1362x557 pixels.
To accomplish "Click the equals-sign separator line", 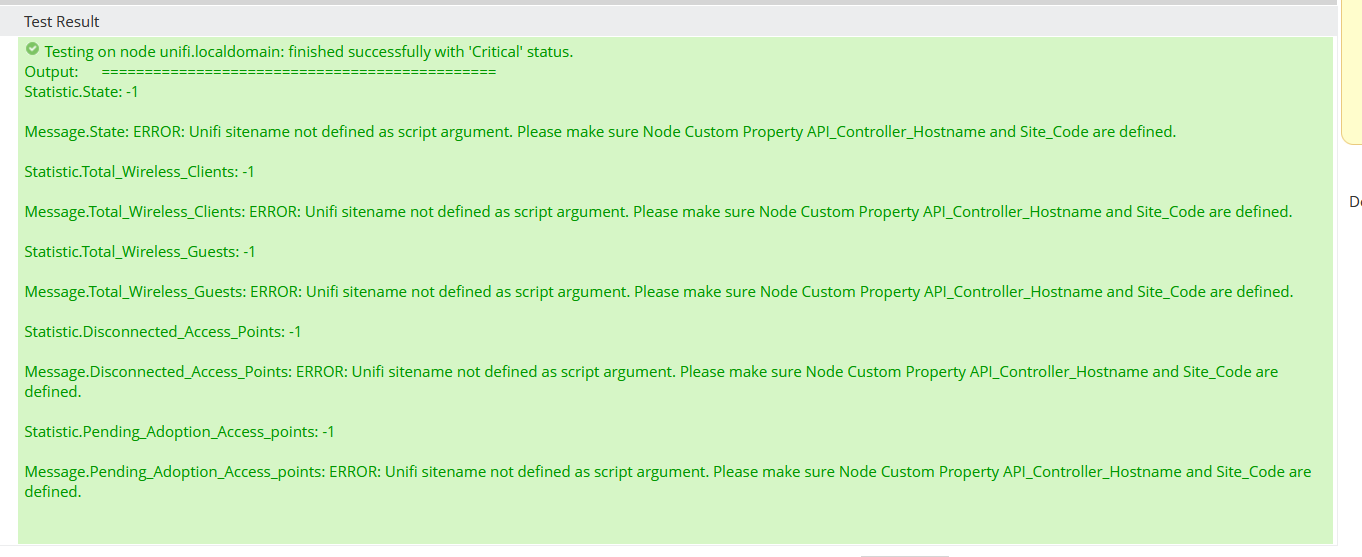I will click(x=299, y=72).
